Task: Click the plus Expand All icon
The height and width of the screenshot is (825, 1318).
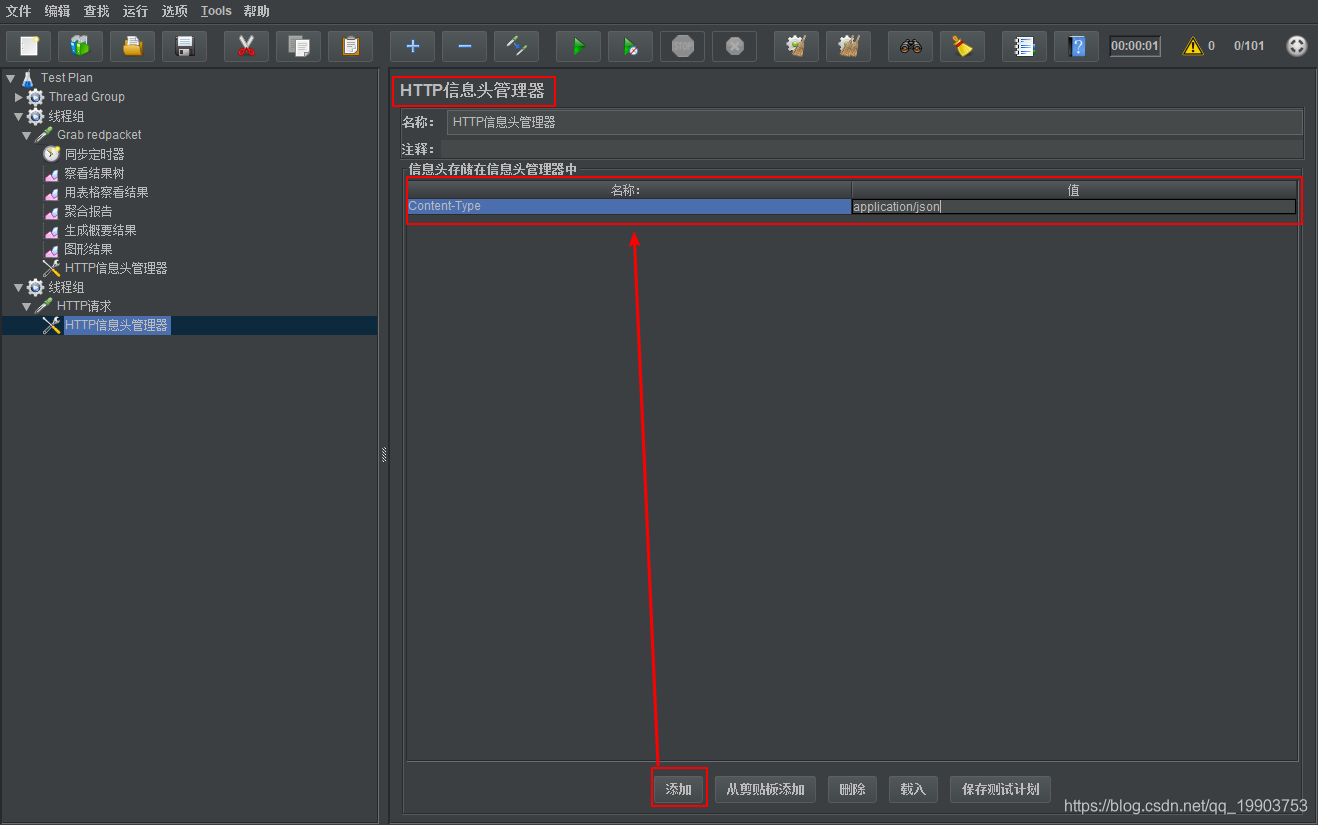Action: coord(412,46)
